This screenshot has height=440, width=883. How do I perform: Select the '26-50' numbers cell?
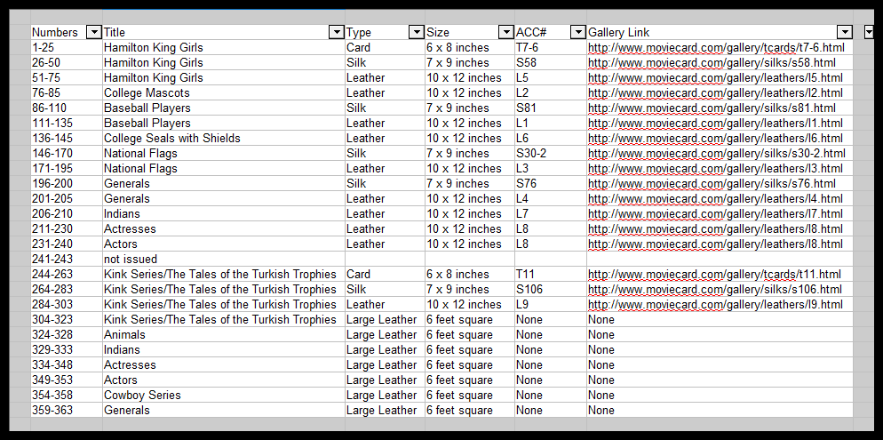pos(66,63)
